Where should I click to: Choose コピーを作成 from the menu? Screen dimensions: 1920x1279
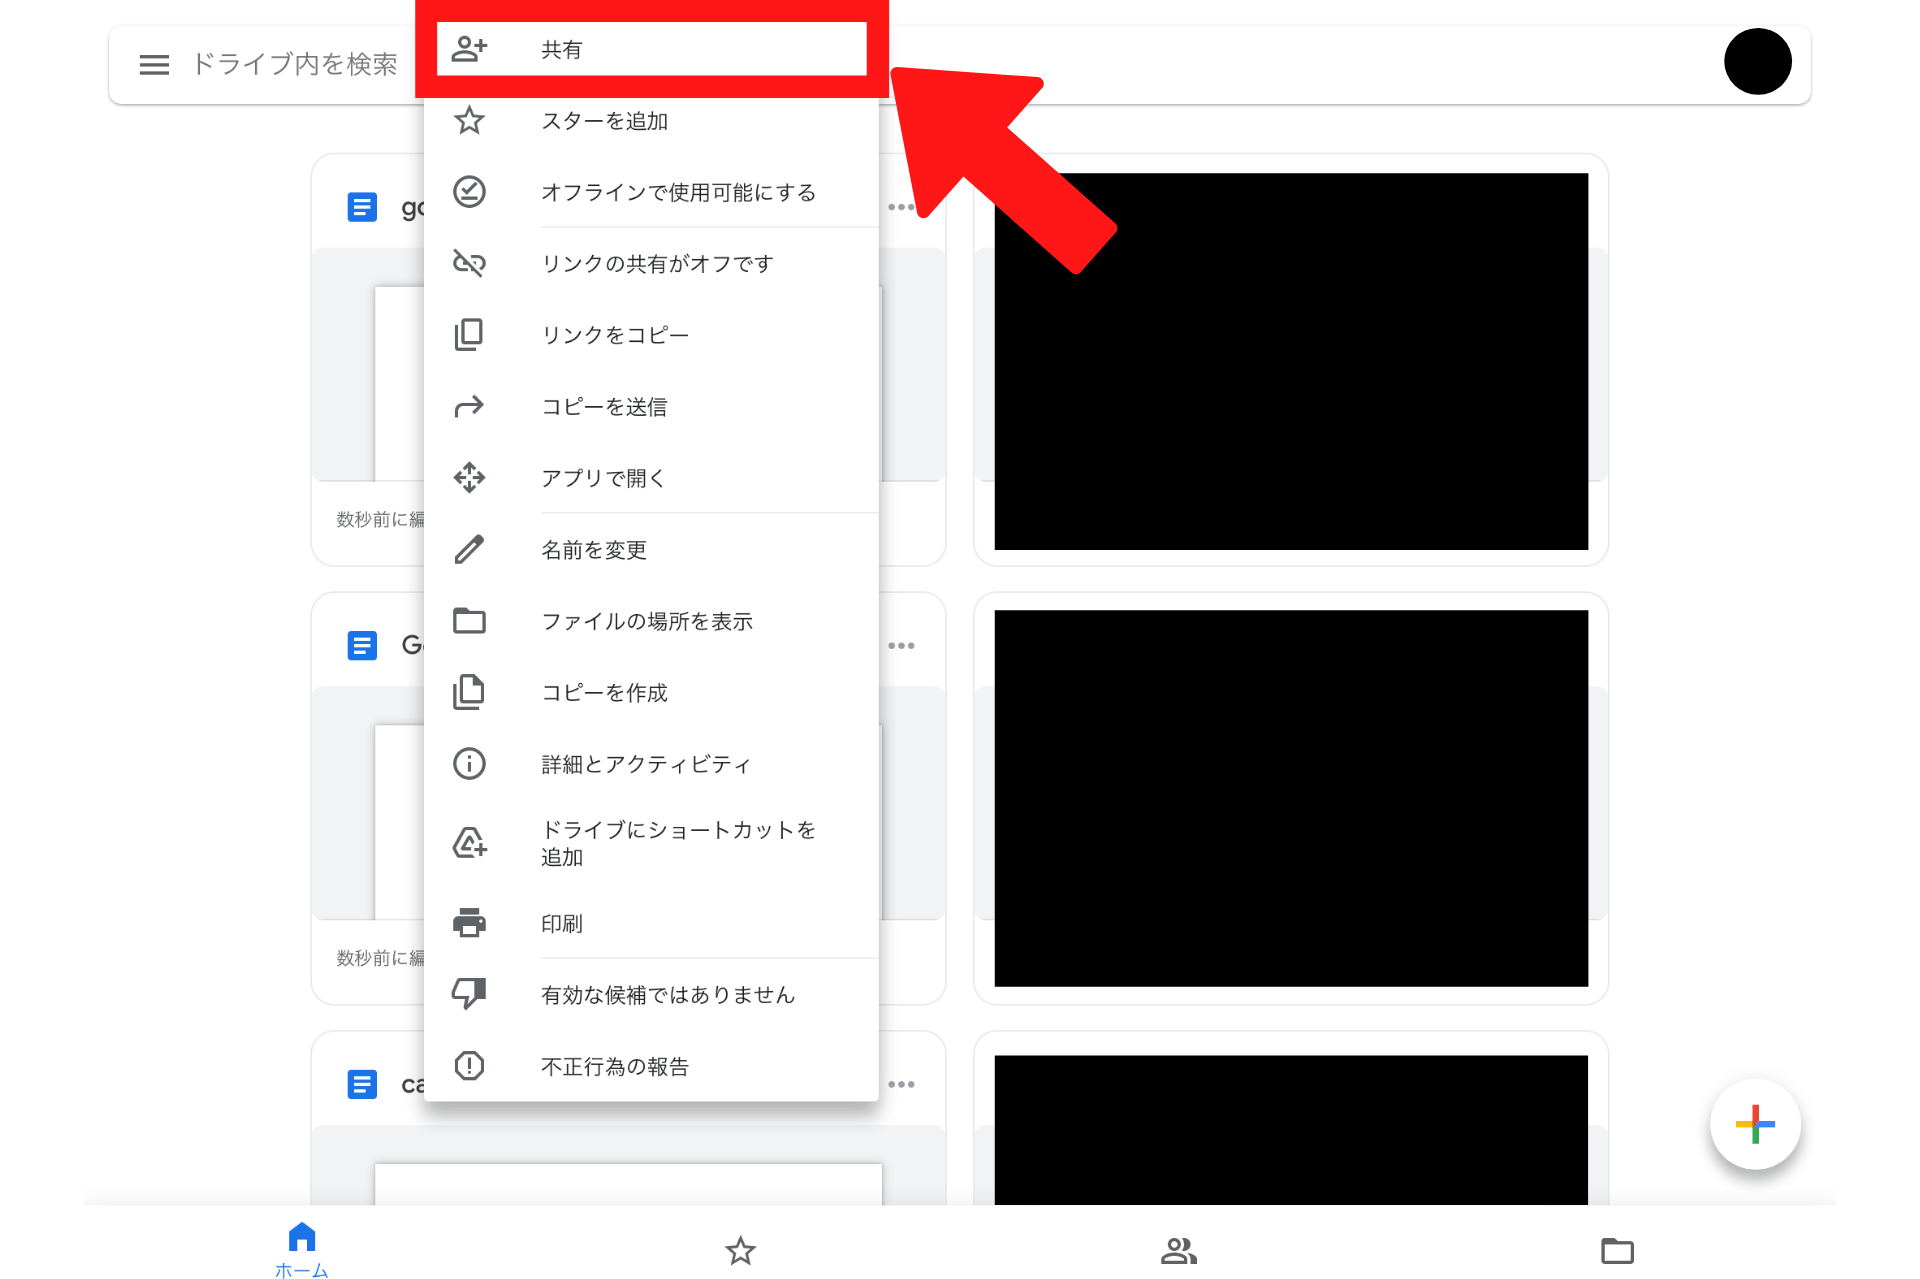651,693
